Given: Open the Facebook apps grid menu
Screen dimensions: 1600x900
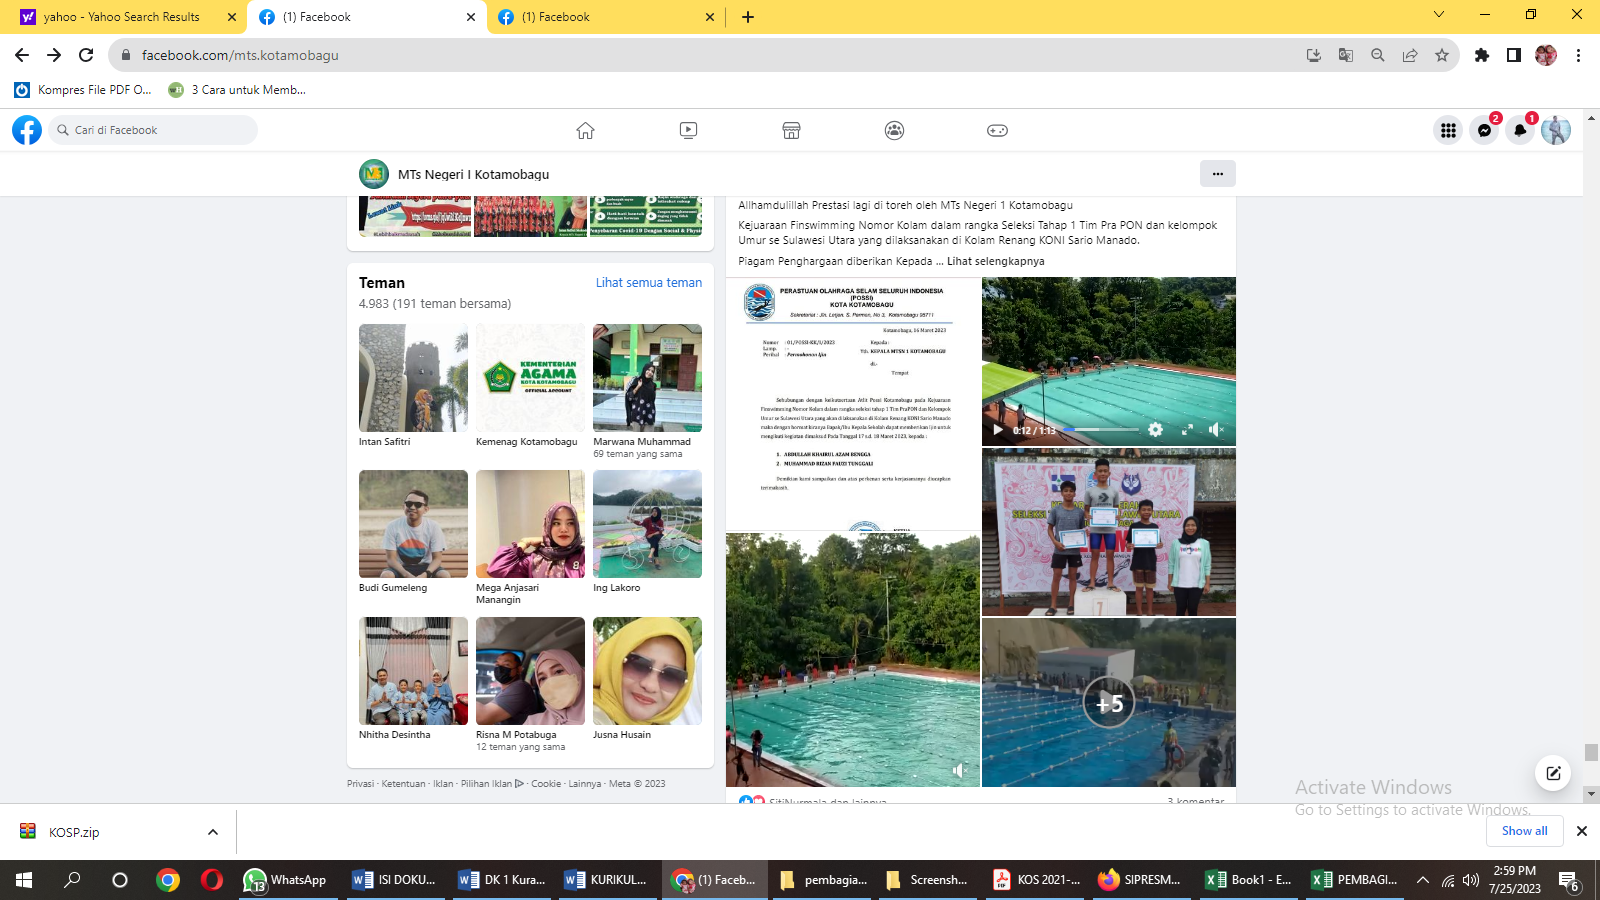Looking at the screenshot, I should 1448,130.
